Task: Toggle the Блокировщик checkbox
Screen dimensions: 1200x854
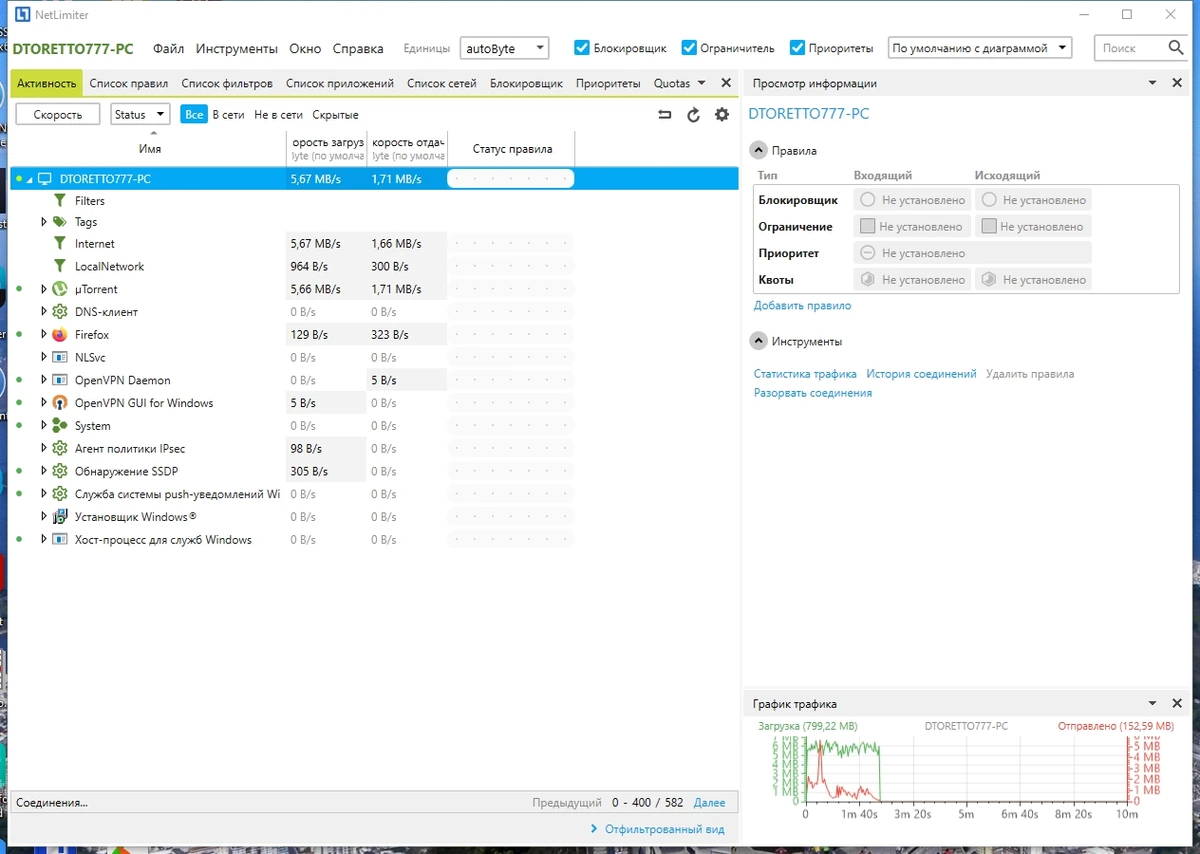Action: pos(582,47)
